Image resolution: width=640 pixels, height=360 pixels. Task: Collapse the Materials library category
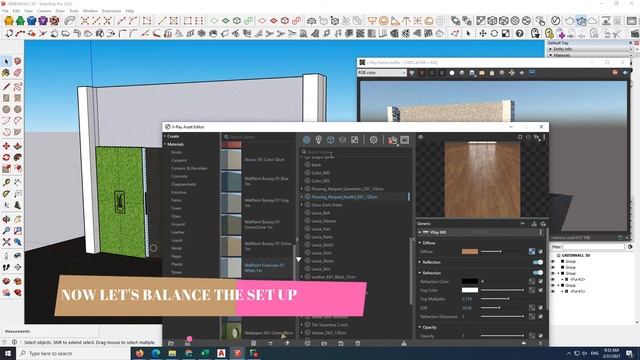(x=165, y=144)
